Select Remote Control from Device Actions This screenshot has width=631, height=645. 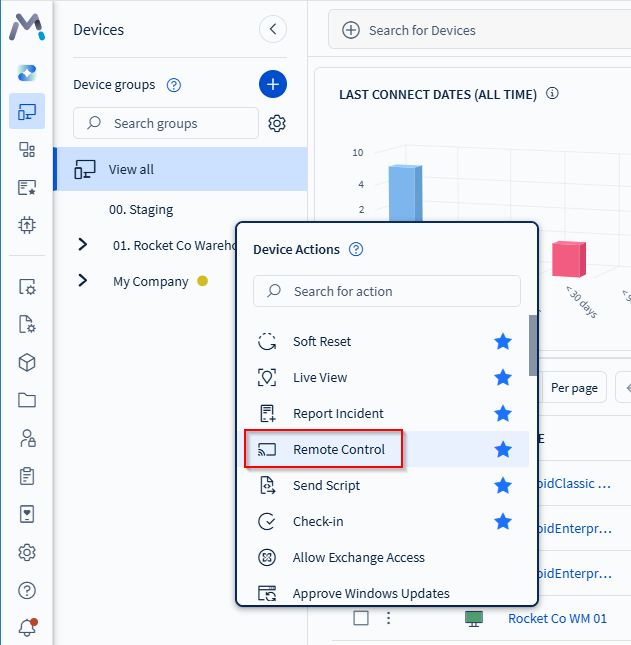tap(338, 450)
